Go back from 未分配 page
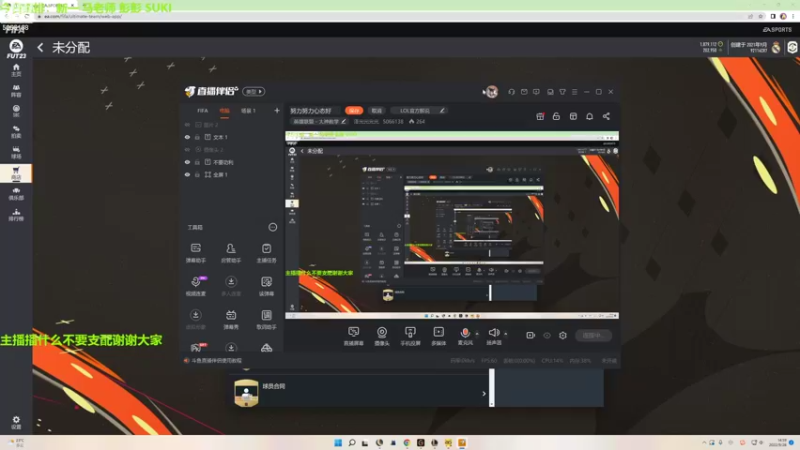The height and width of the screenshot is (450, 800). (40, 48)
